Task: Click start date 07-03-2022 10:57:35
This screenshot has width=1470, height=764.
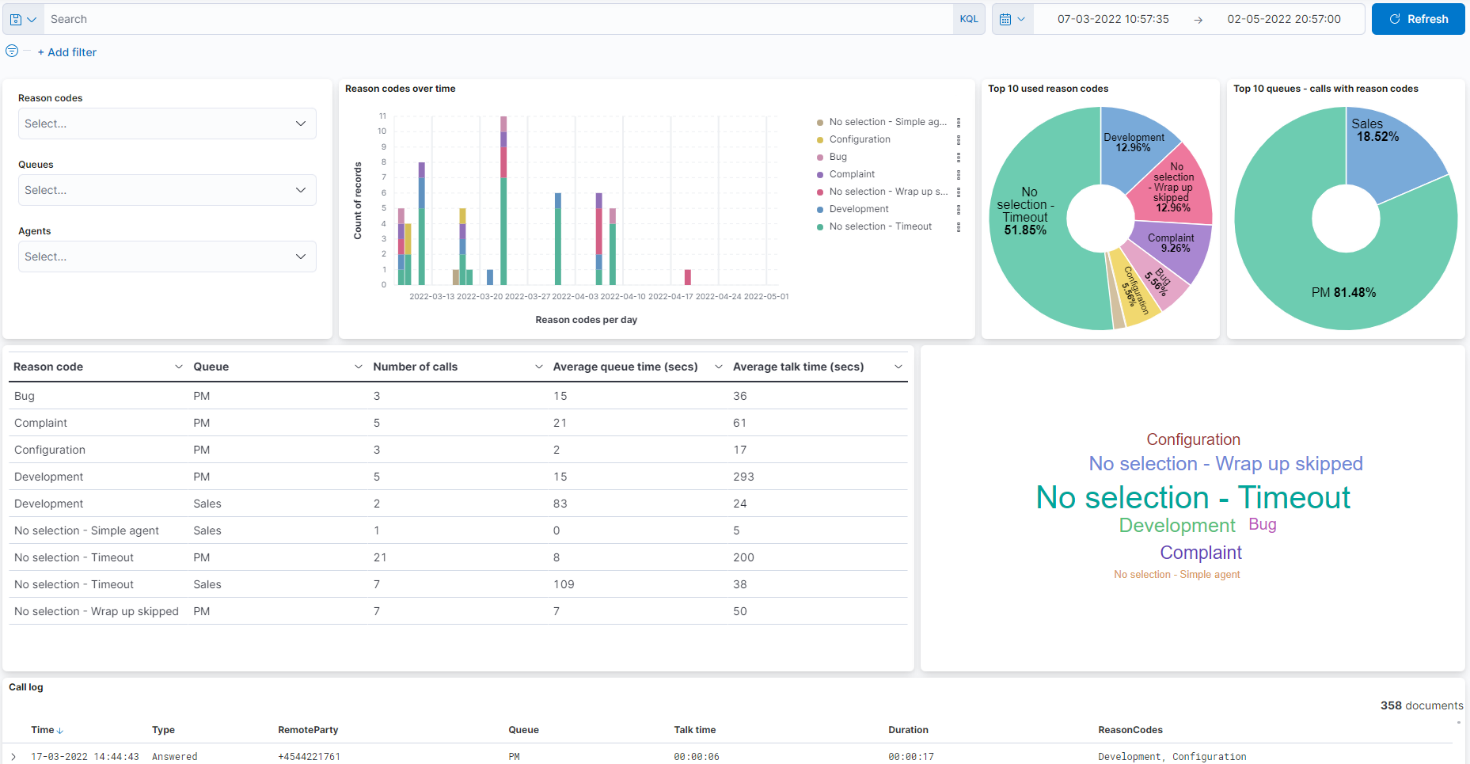Action: click(x=1113, y=19)
